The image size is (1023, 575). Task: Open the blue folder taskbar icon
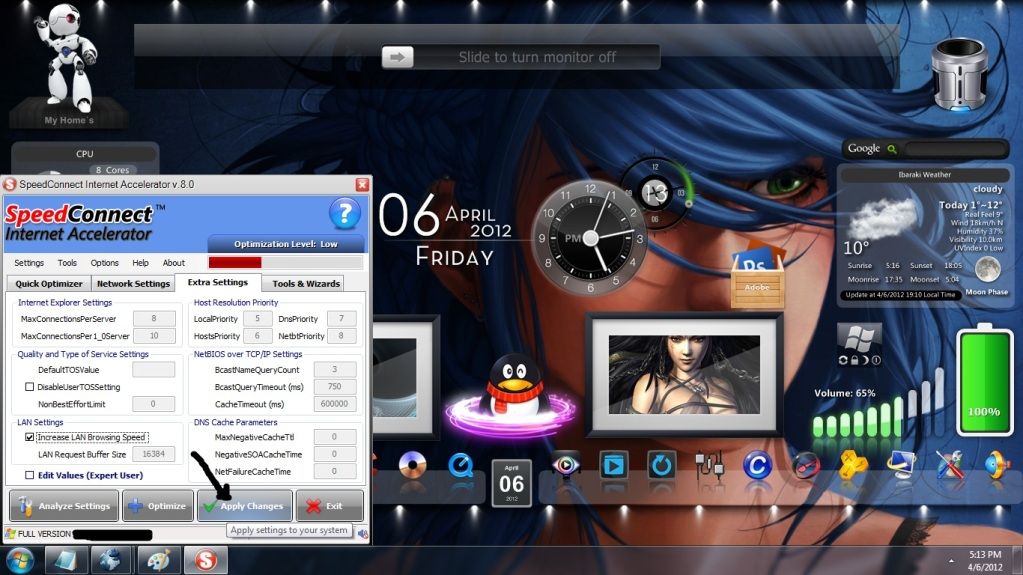(x=65, y=560)
